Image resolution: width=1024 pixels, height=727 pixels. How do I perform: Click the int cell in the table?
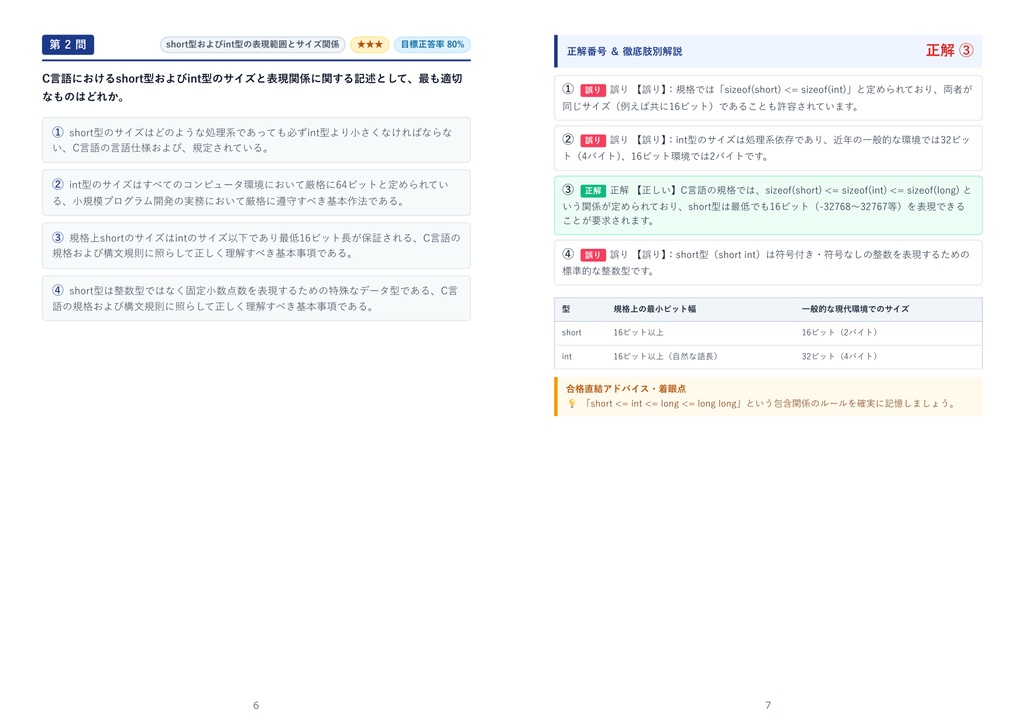tap(566, 357)
